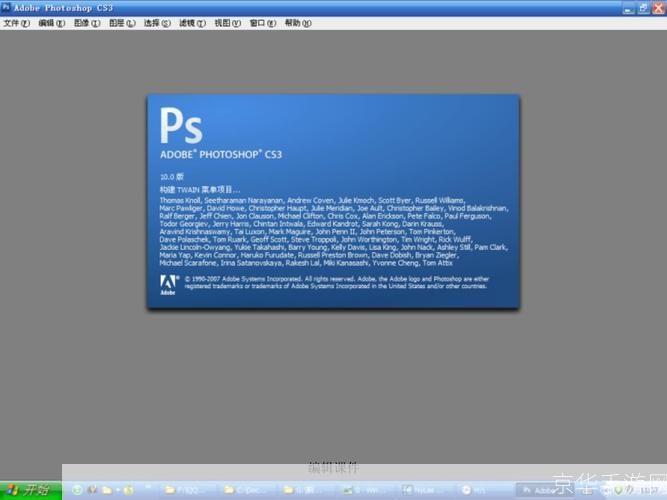Open the 图层(L) menu
The width and height of the screenshot is (667, 500).
point(122,23)
